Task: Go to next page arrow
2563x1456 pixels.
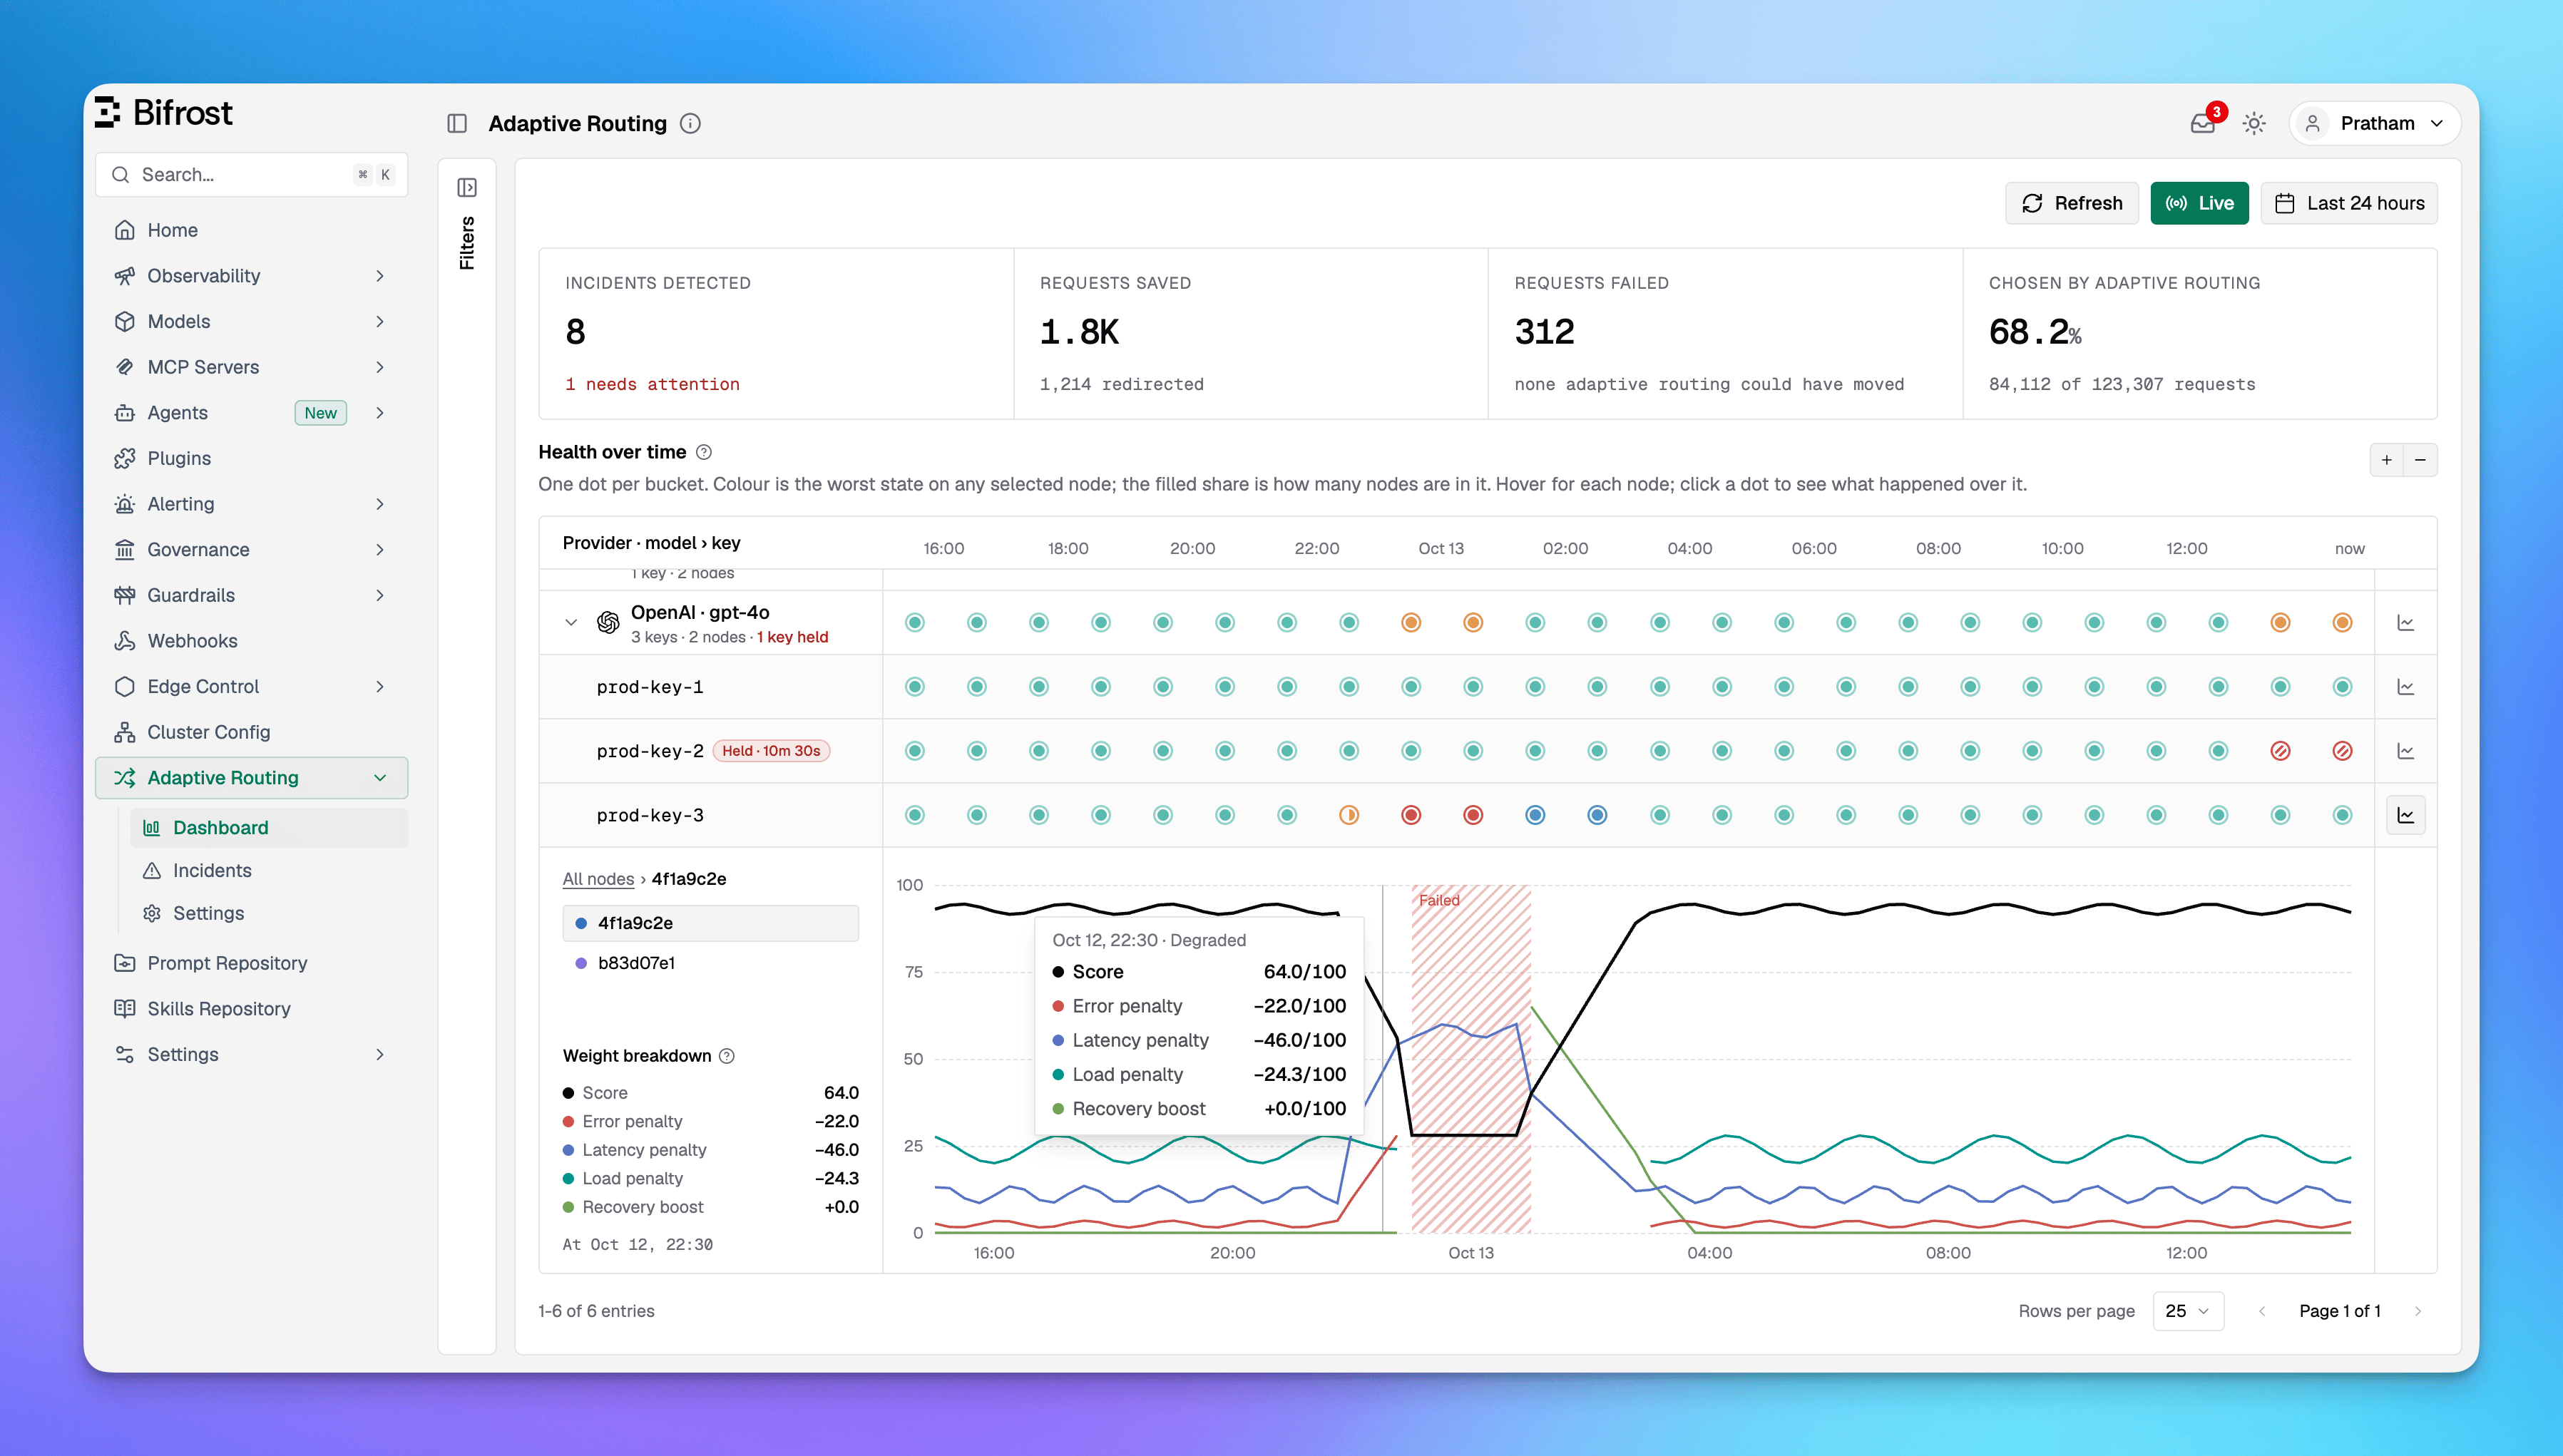Action: [x=2418, y=1311]
